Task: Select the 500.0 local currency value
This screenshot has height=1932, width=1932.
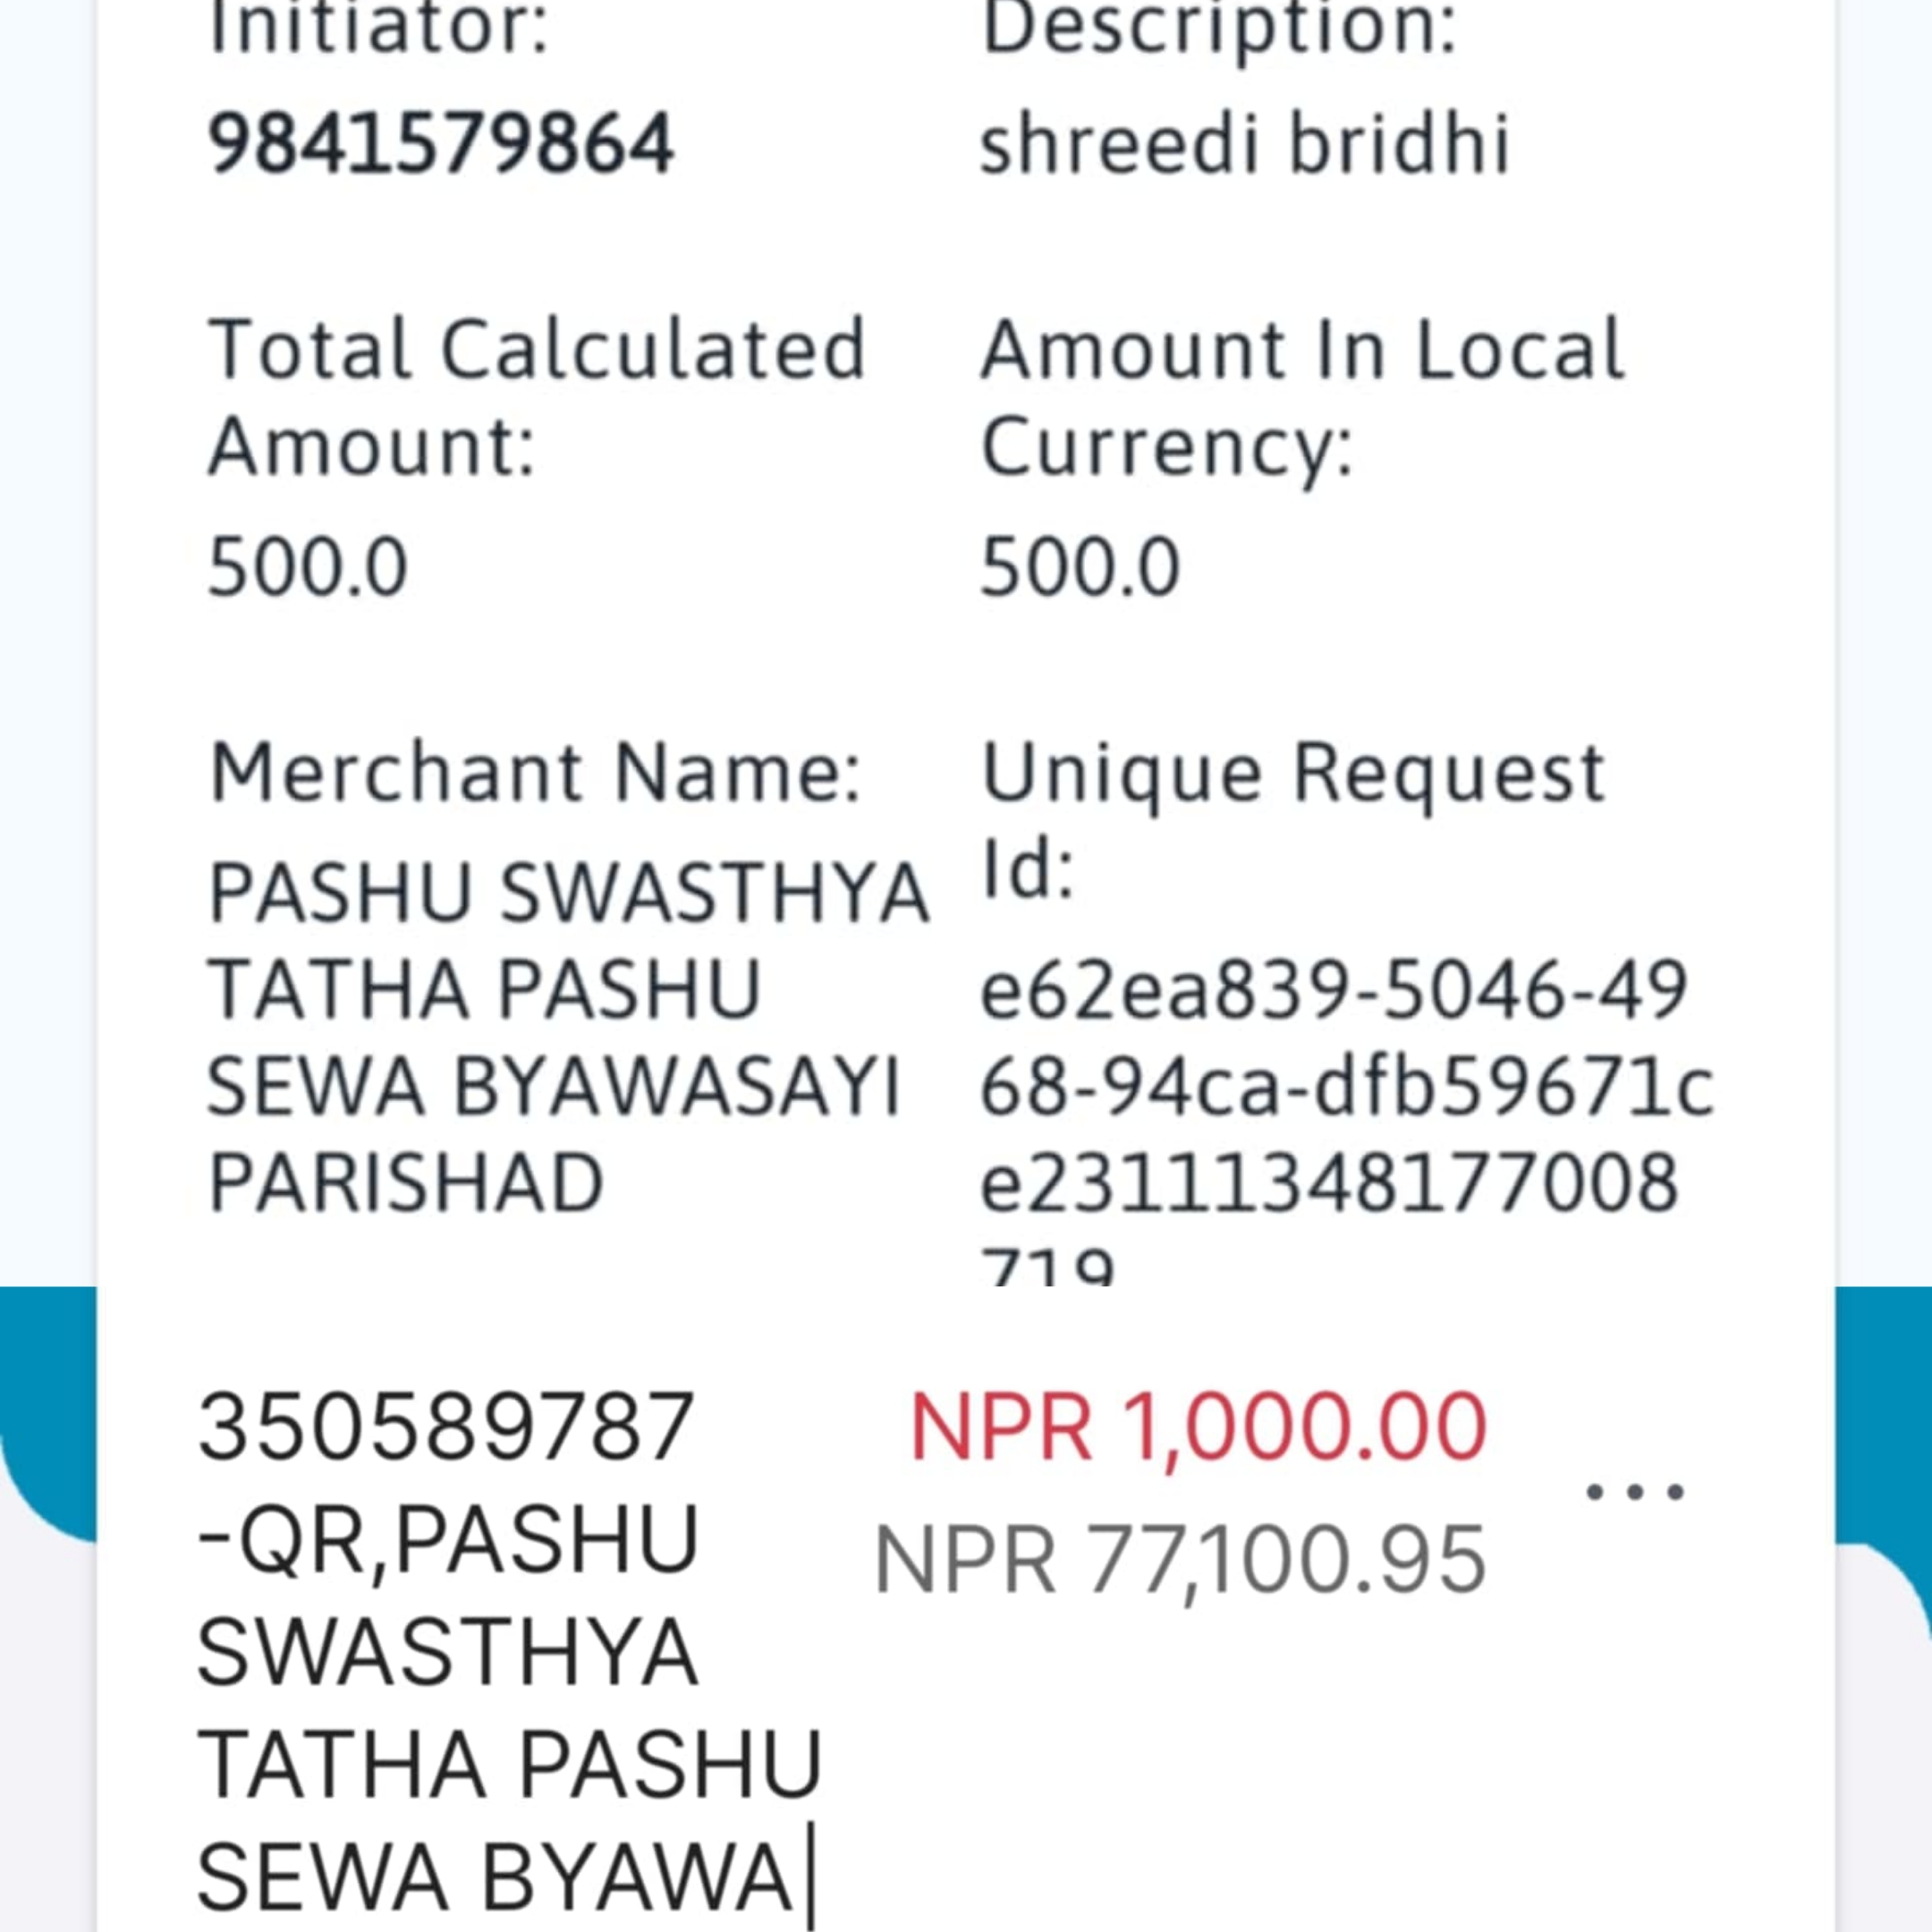Action: click(x=1081, y=567)
